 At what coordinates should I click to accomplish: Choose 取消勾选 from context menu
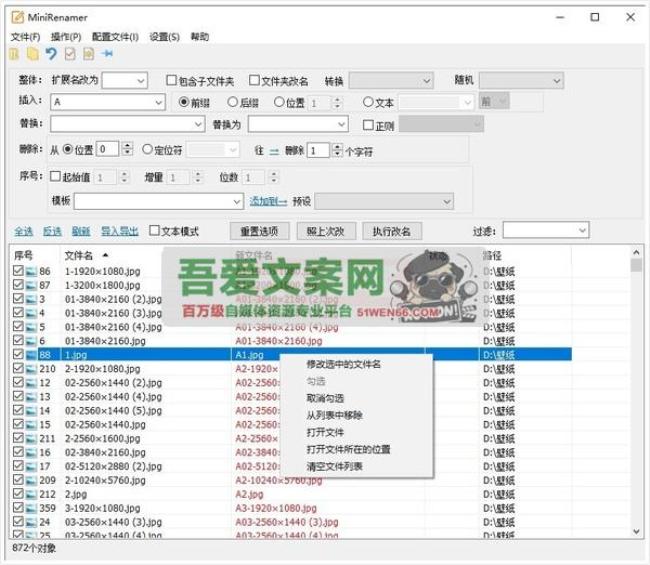point(325,398)
